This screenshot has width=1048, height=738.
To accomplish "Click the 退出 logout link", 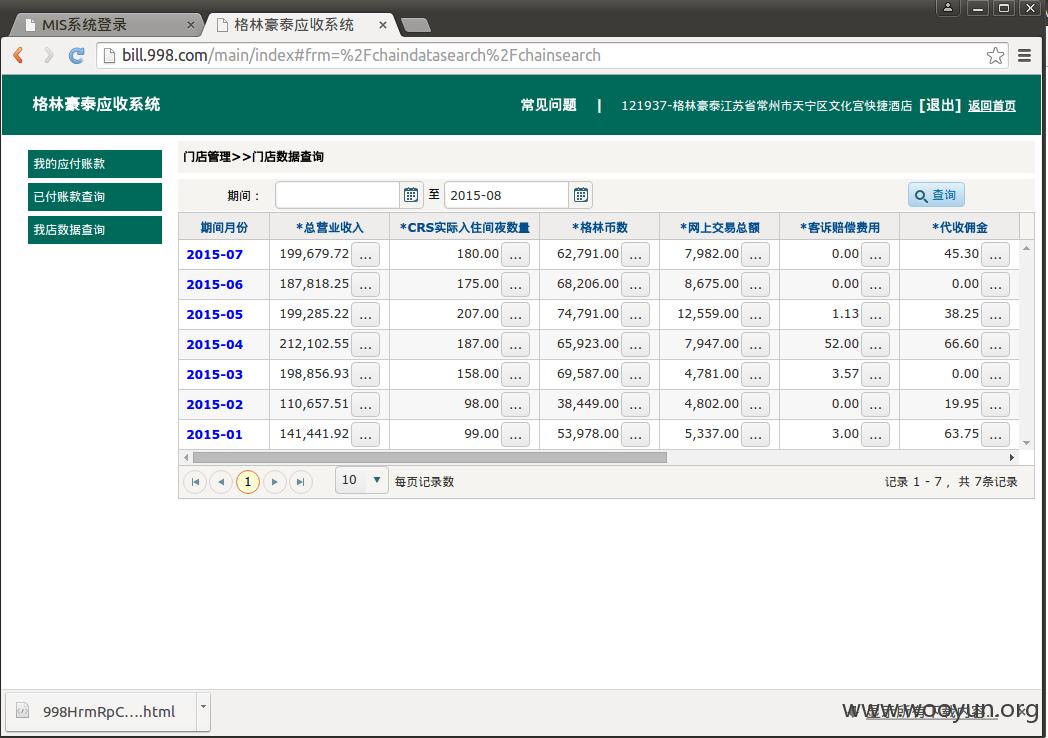I will [940, 106].
